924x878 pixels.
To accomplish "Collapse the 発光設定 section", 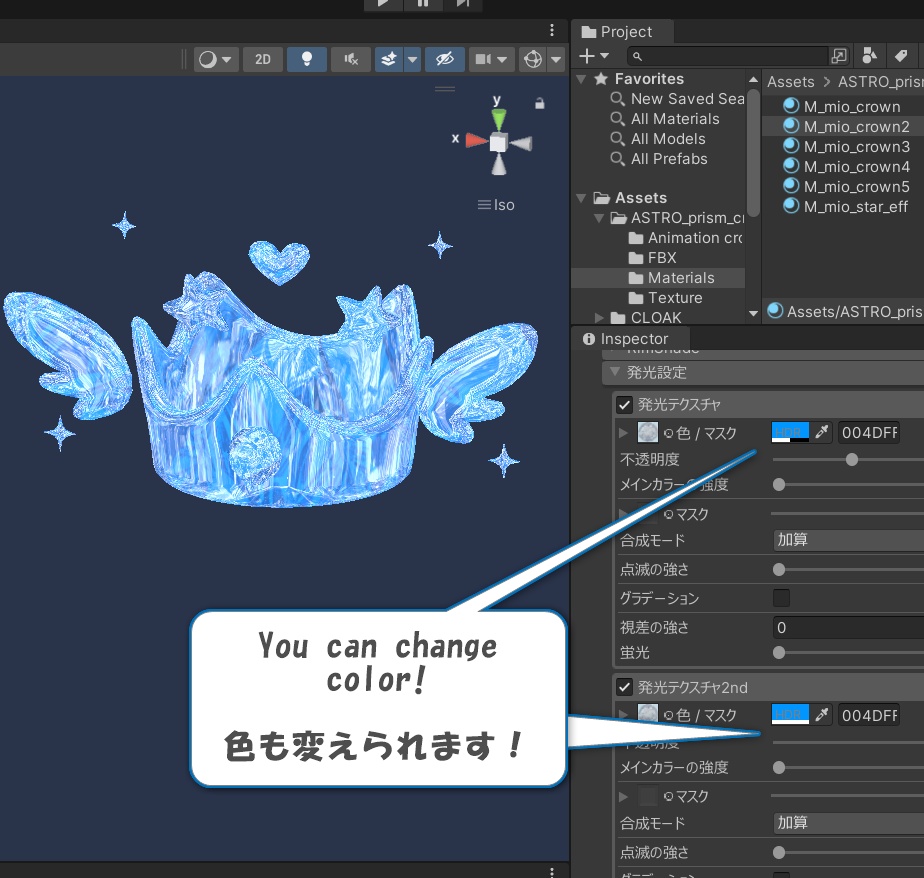I will 615,372.
